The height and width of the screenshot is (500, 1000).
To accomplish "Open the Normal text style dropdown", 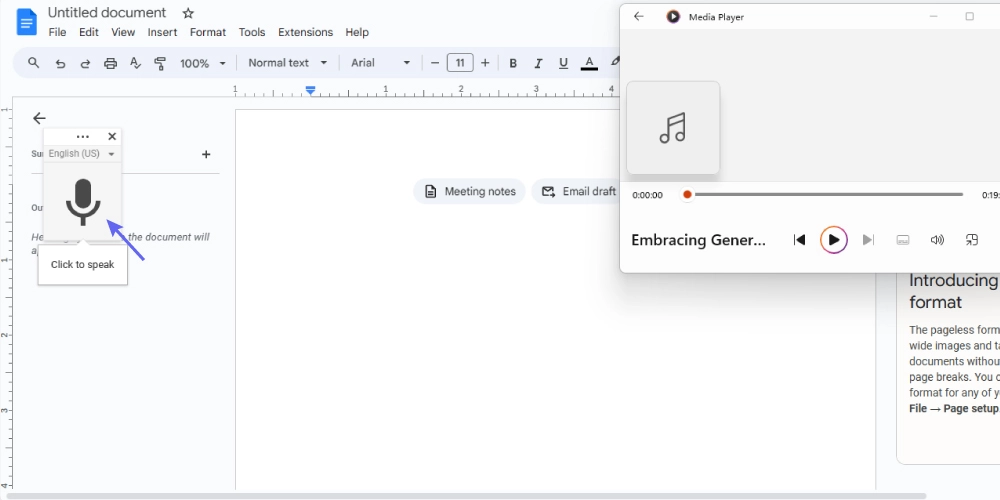I will click(x=287, y=62).
